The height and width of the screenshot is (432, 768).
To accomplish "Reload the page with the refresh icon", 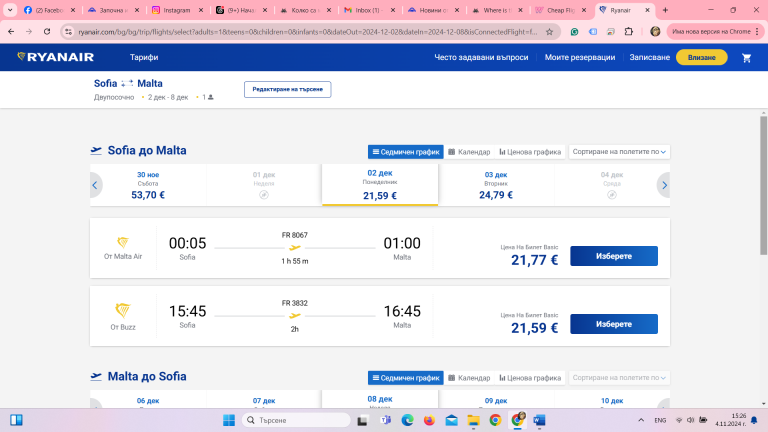I will click(49, 31).
